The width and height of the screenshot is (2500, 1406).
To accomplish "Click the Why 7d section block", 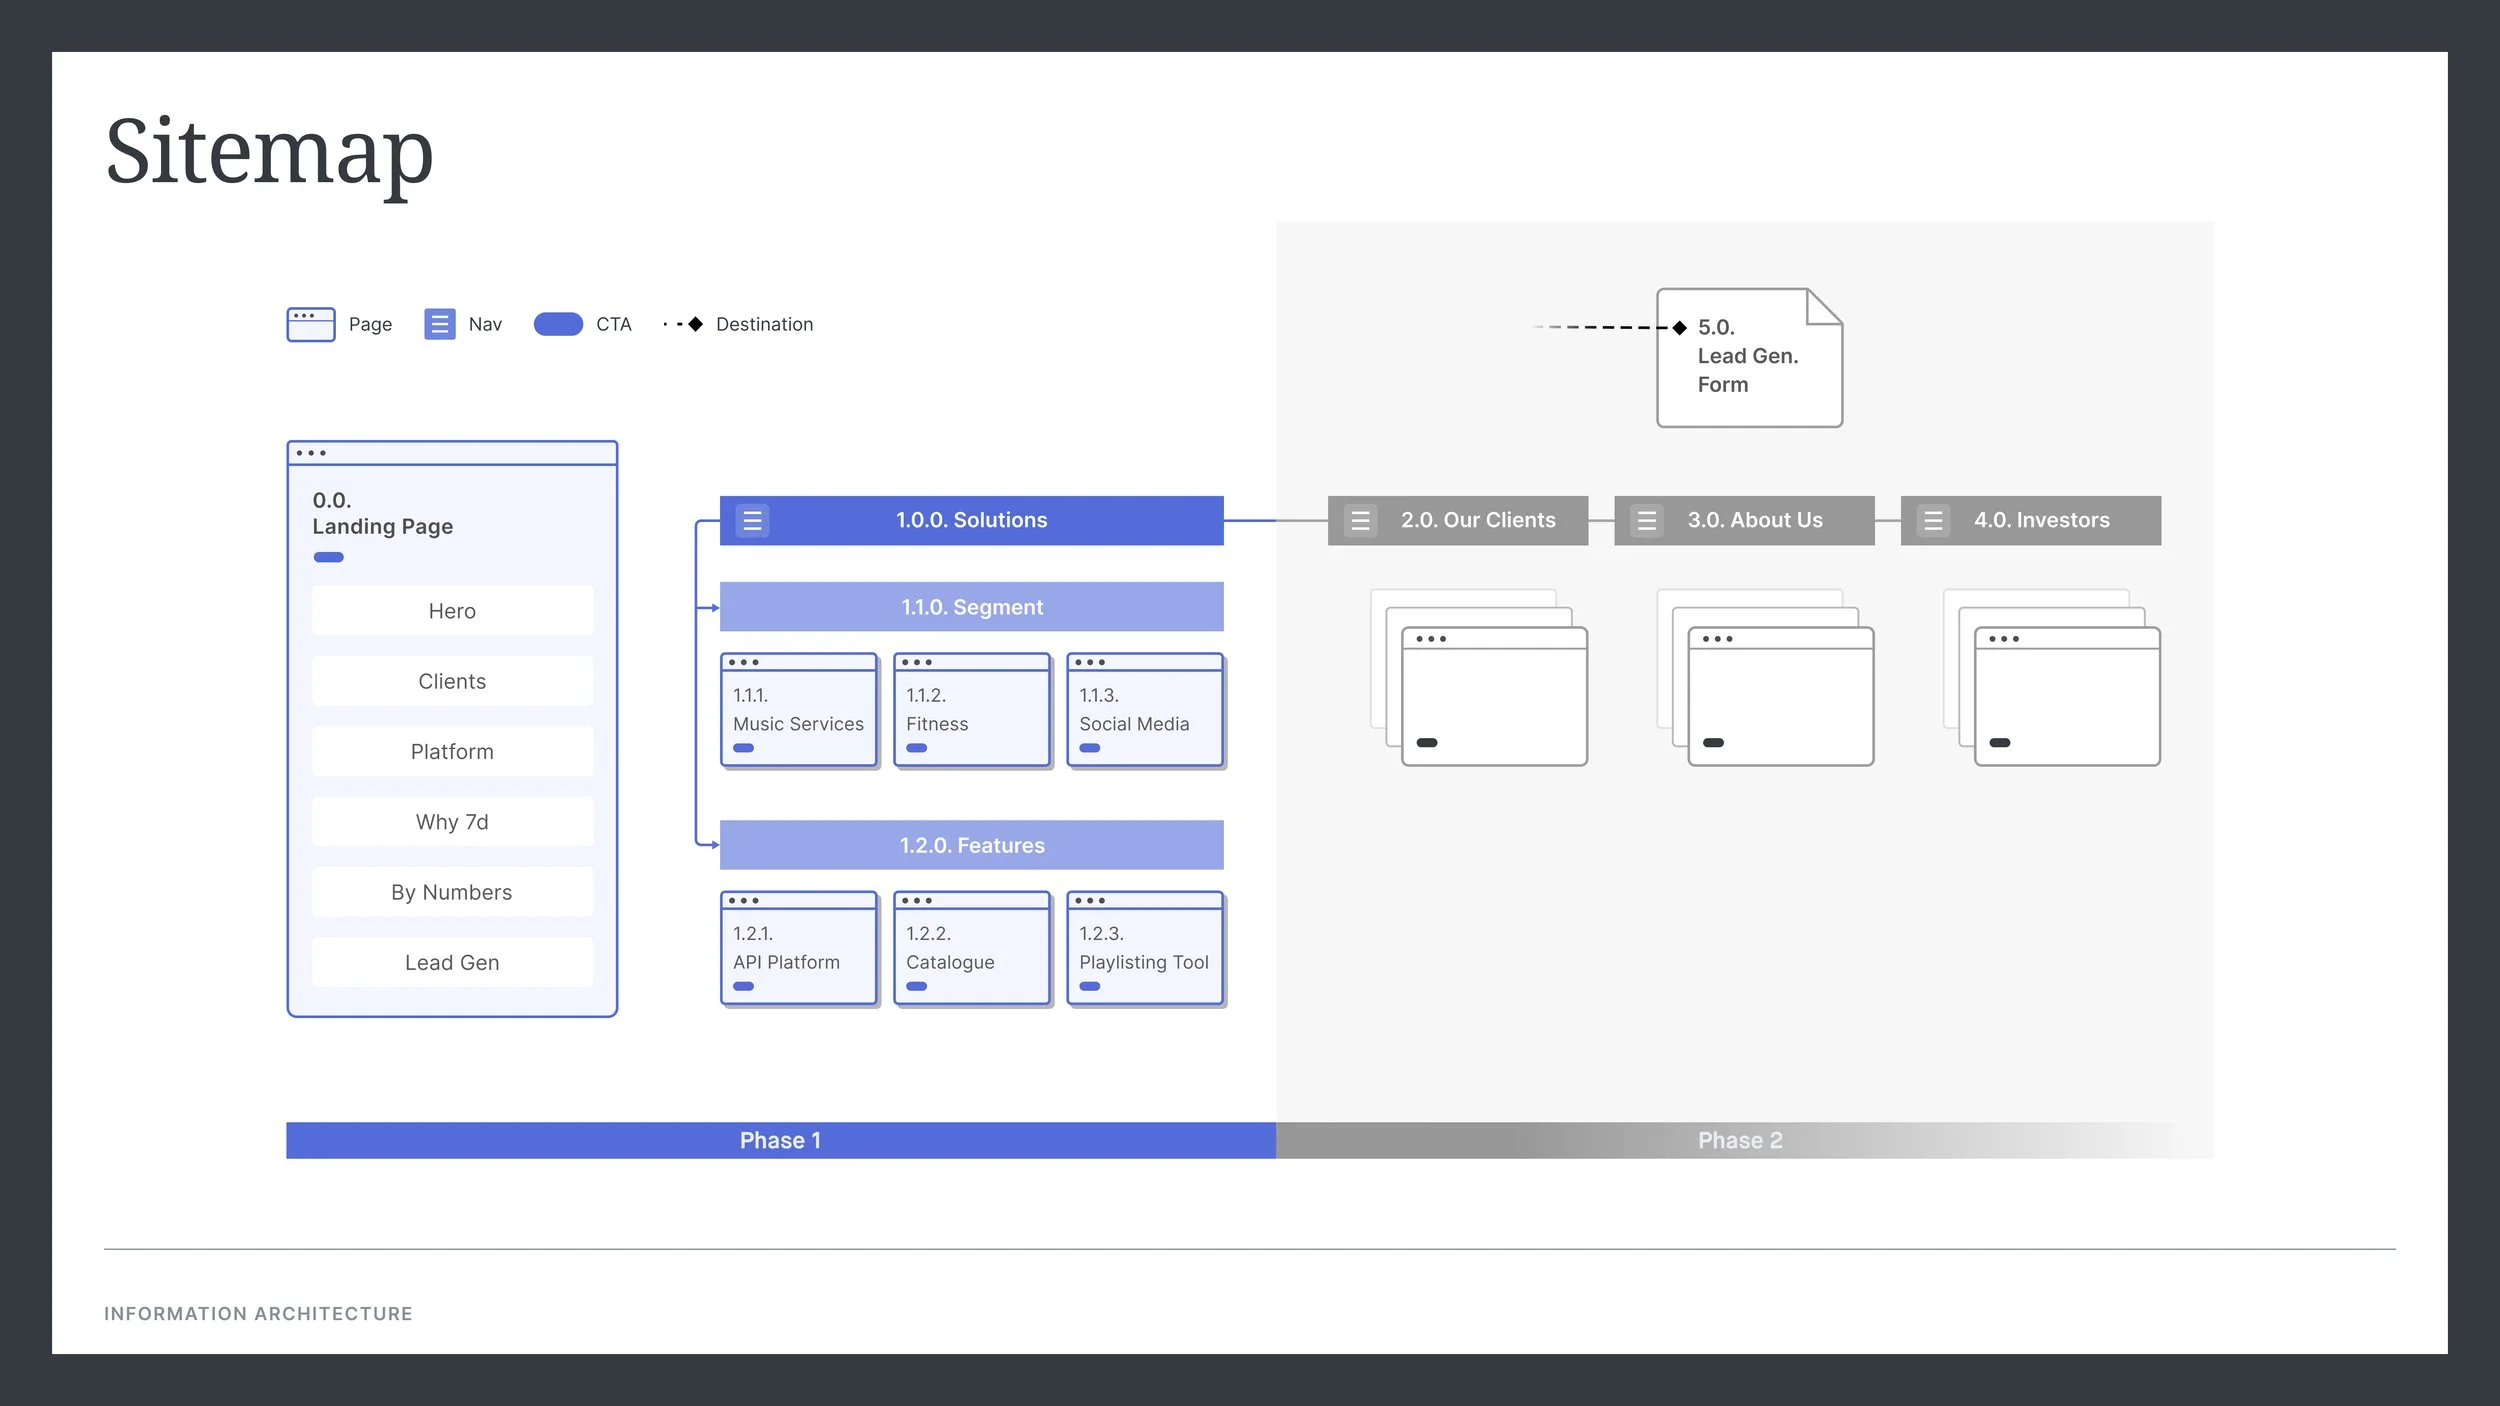I will point(452,822).
